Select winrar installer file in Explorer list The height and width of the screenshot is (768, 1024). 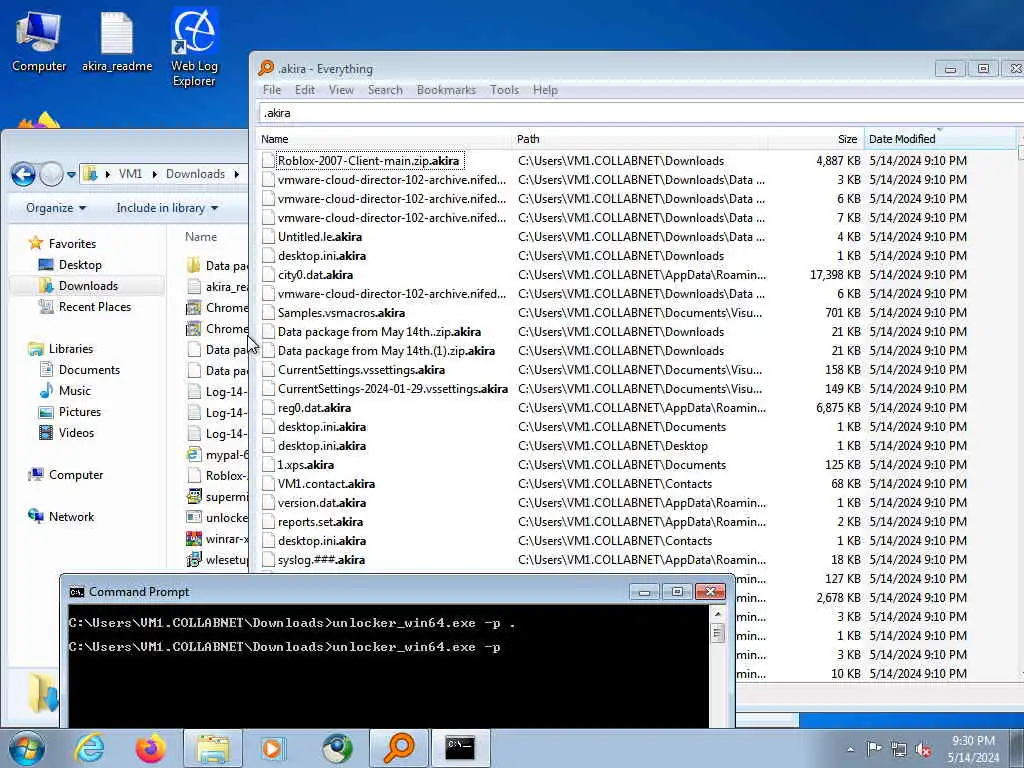217,539
